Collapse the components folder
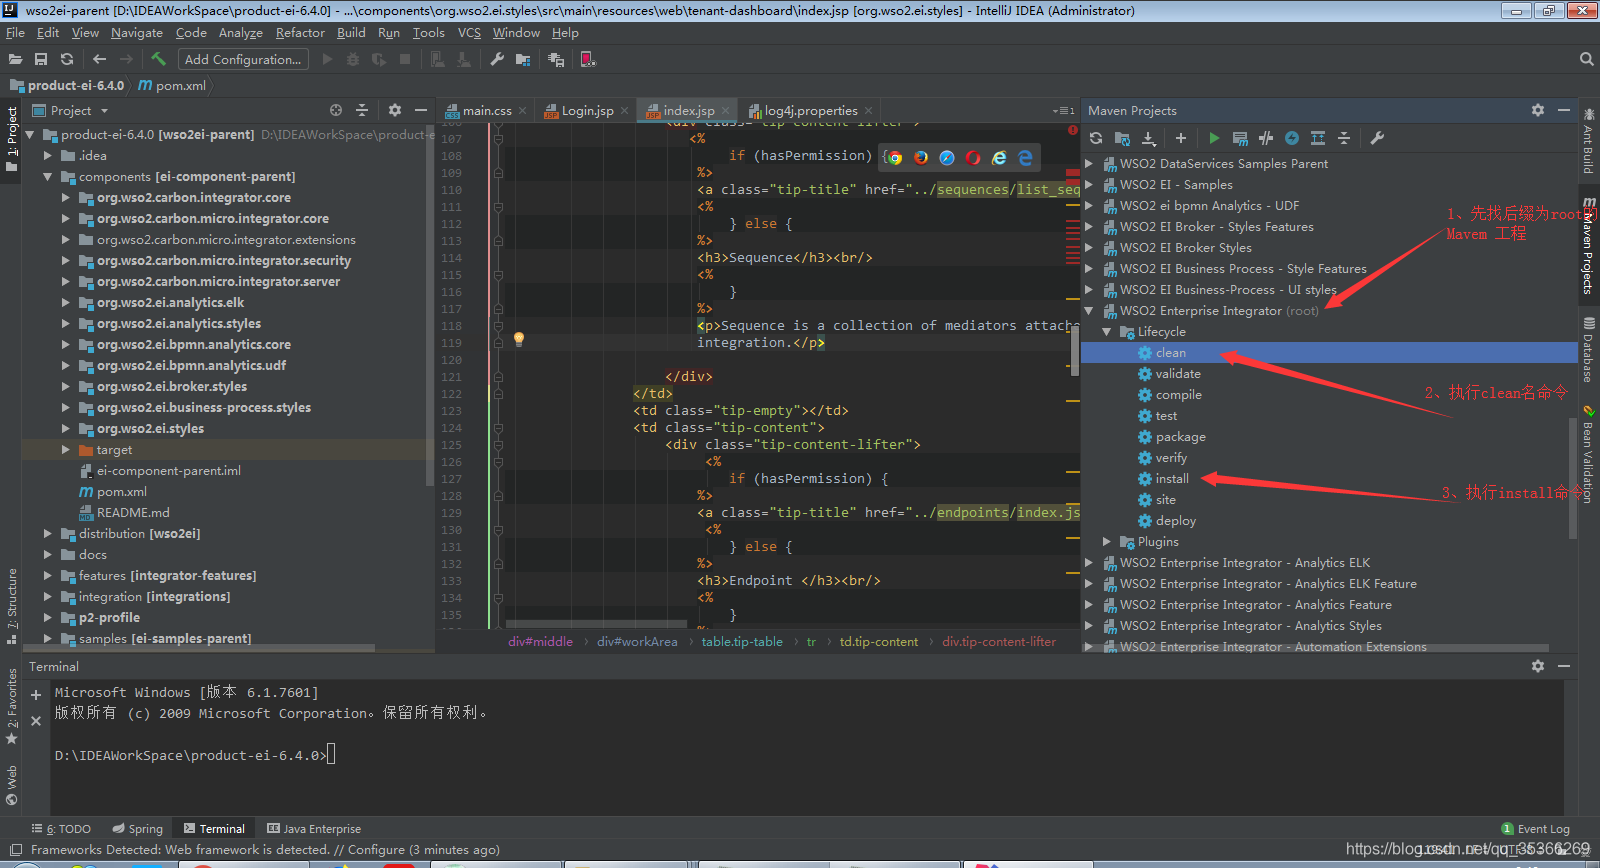This screenshot has height=868, width=1600. [x=47, y=177]
